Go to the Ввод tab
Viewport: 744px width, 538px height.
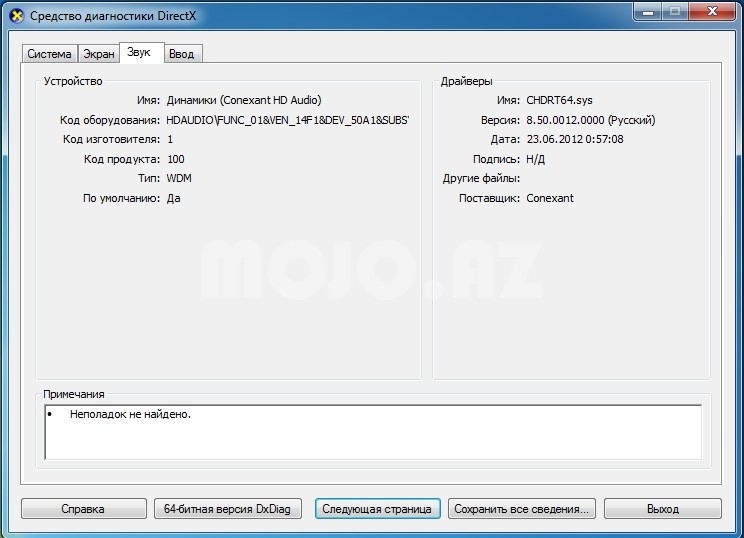coord(181,54)
